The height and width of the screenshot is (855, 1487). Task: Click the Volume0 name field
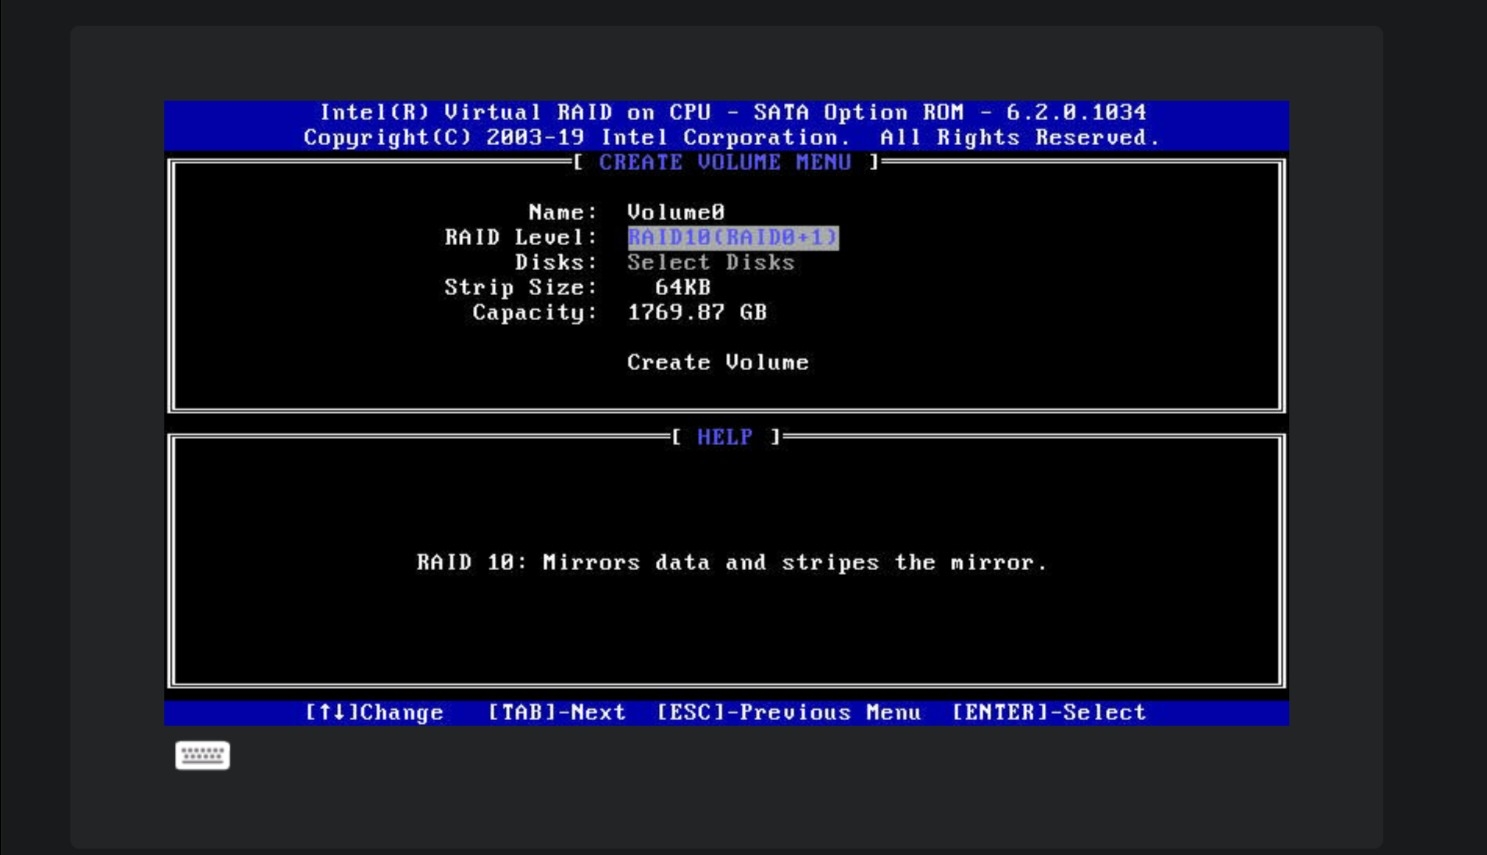[x=675, y=212]
